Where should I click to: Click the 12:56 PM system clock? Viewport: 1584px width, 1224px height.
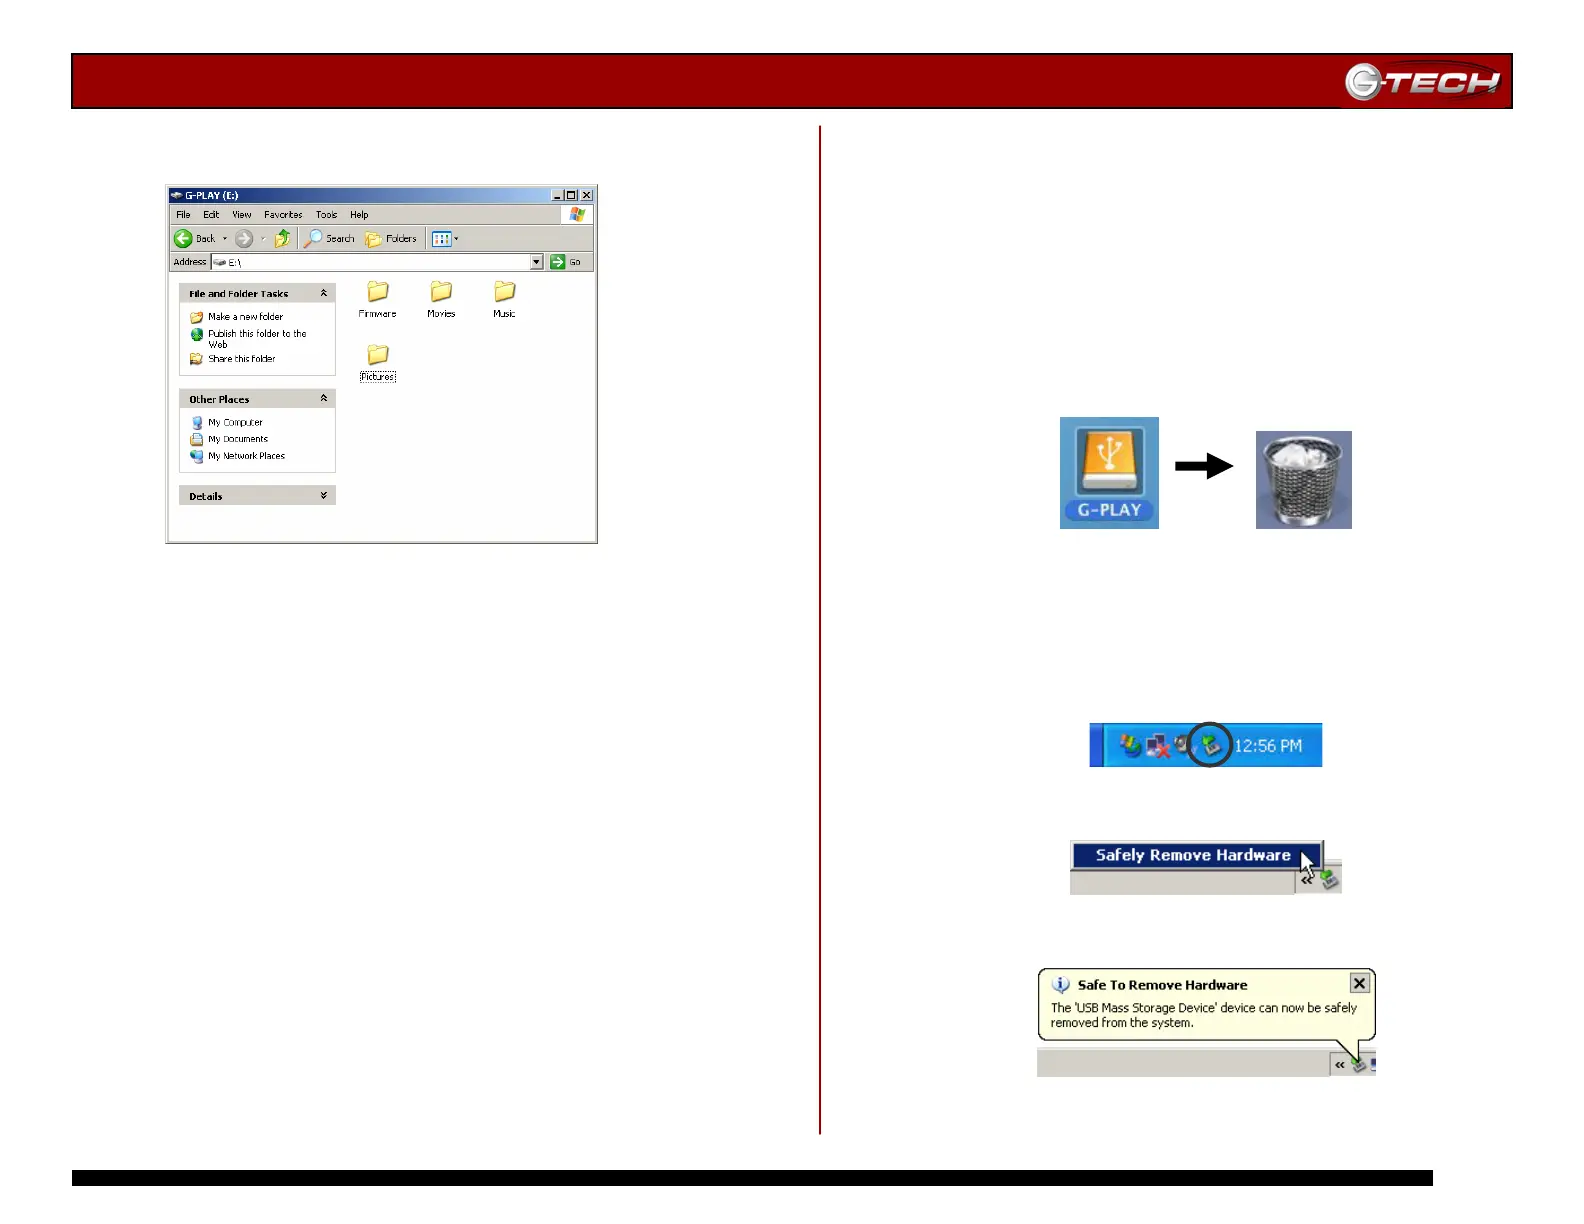click(x=1268, y=746)
